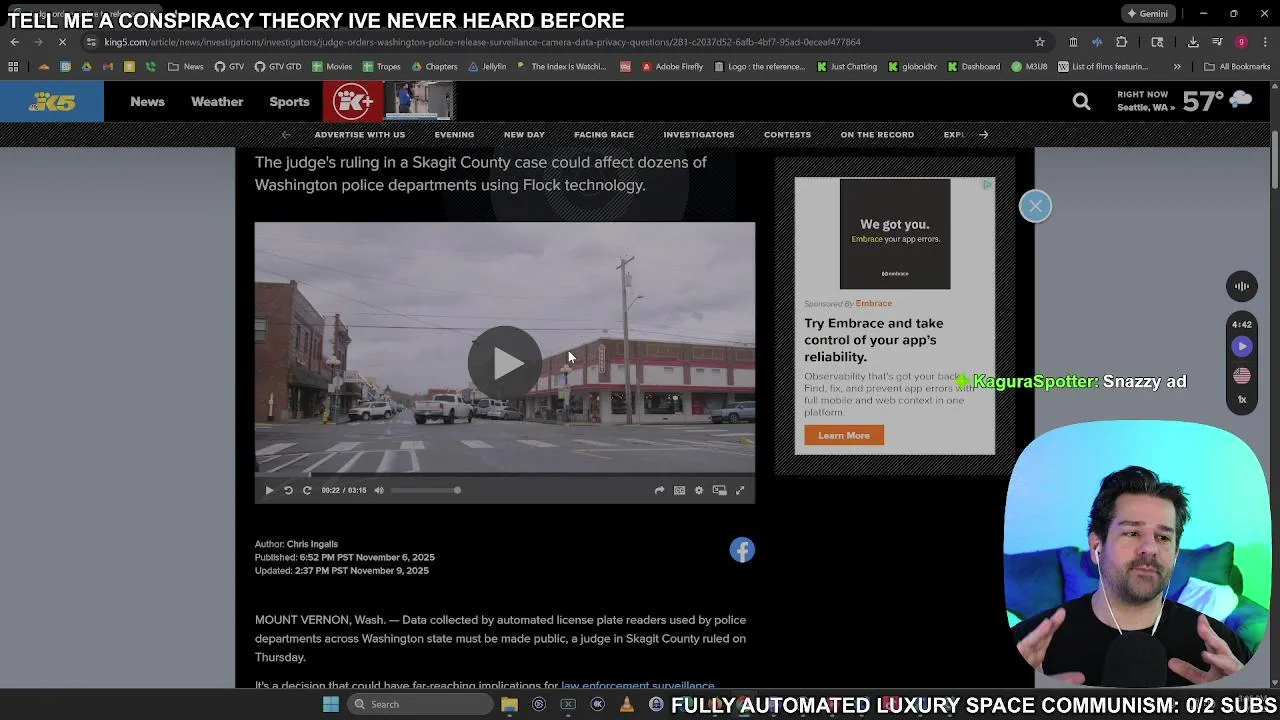Click Learn More in Embrace ad
This screenshot has height=720, width=1280.
tap(844, 436)
